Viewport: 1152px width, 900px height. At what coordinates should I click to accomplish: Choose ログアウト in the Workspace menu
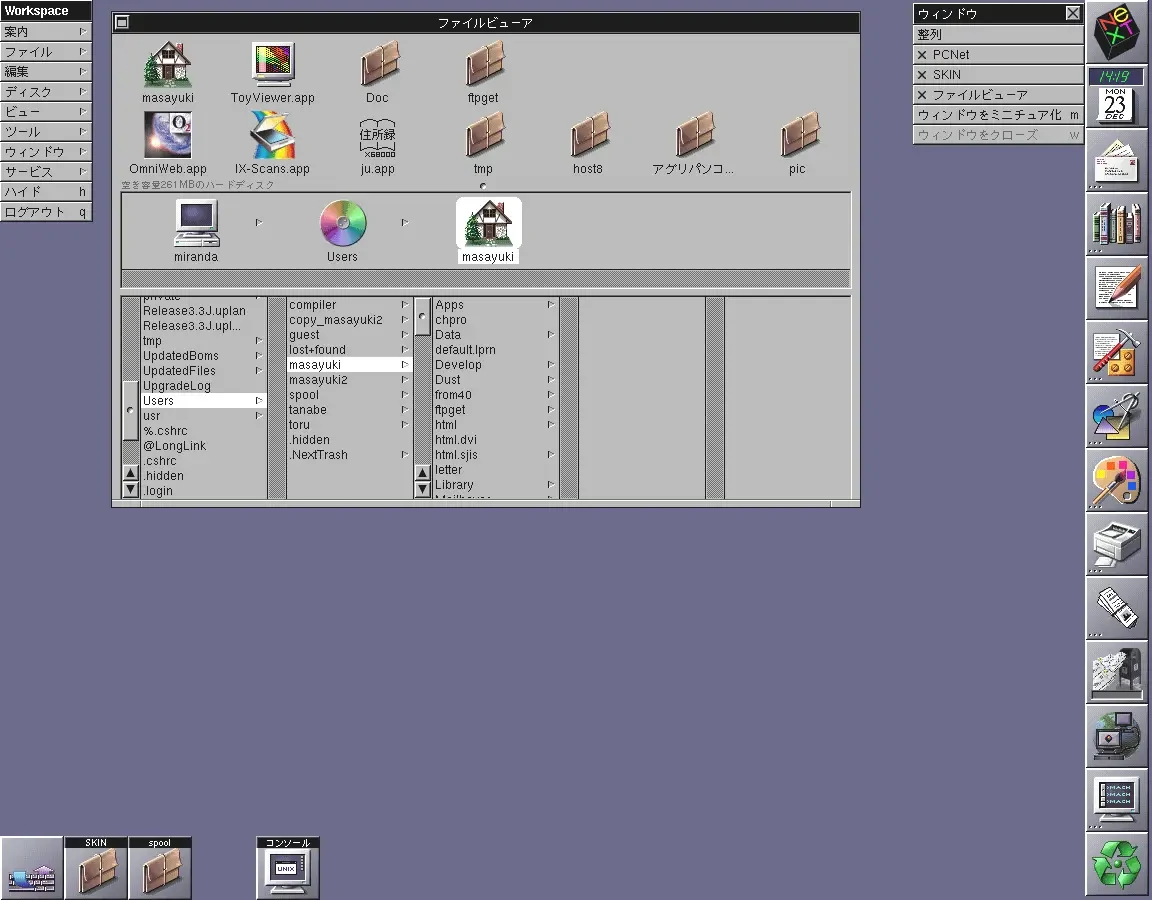pyautogui.click(x=45, y=211)
